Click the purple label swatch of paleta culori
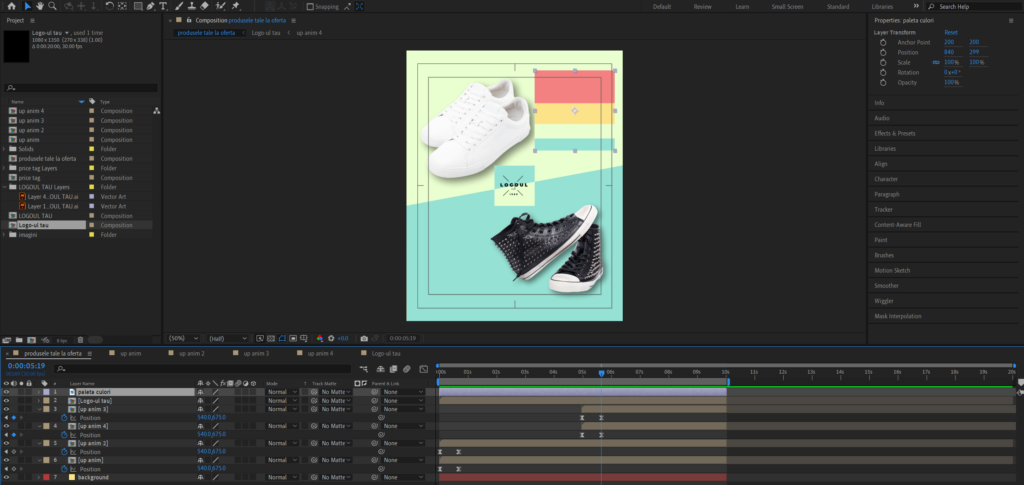 pos(45,392)
